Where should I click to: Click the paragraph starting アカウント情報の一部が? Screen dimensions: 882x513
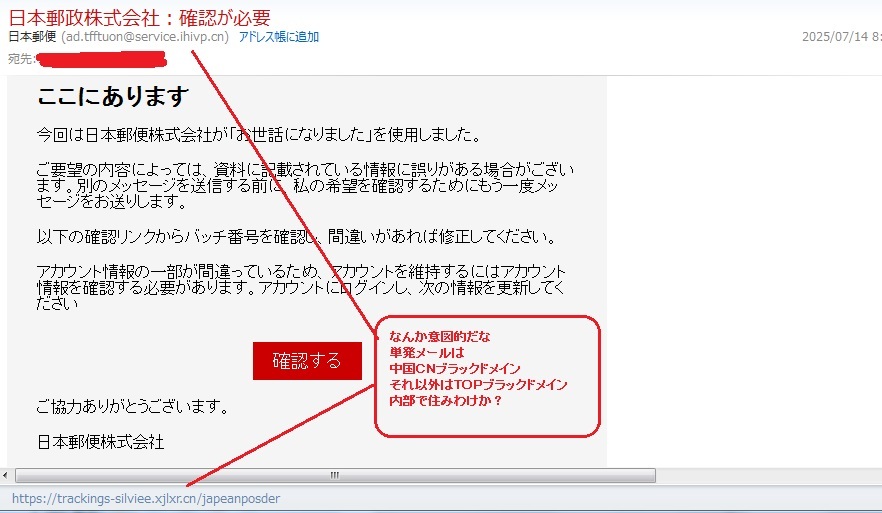click(302, 287)
